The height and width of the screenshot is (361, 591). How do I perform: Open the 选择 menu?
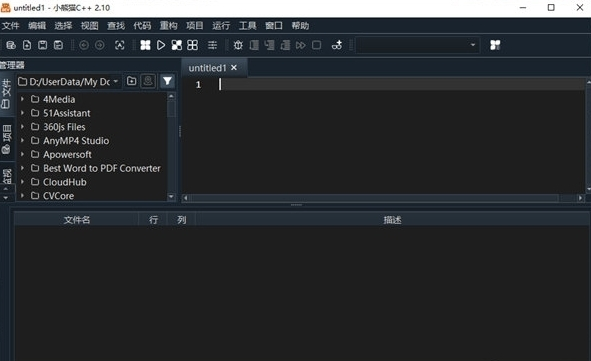[63, 26]
